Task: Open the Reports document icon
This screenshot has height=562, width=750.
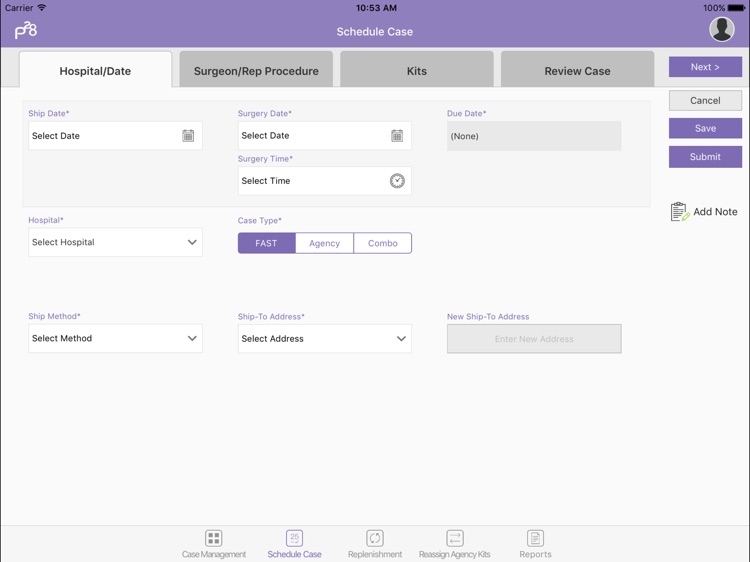Action: click(535, 538)
